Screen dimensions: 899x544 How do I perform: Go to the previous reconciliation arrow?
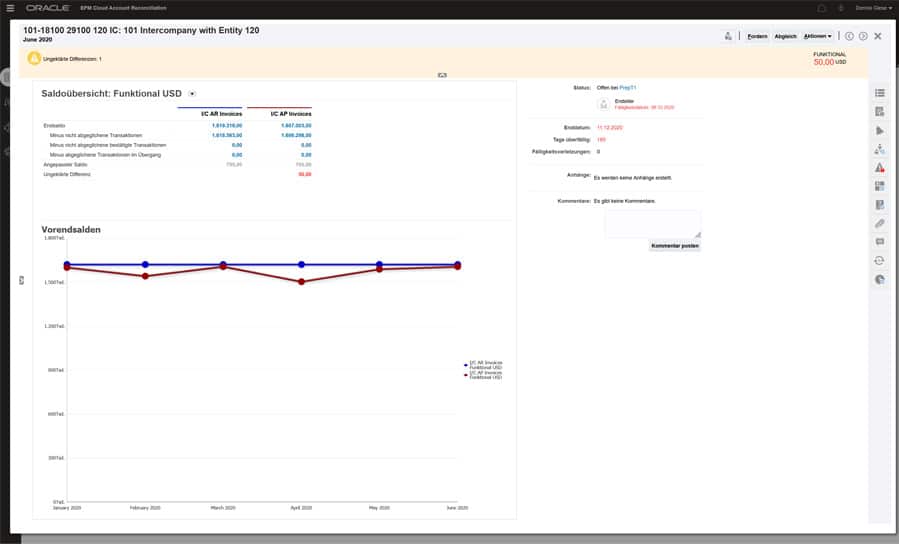849,36
